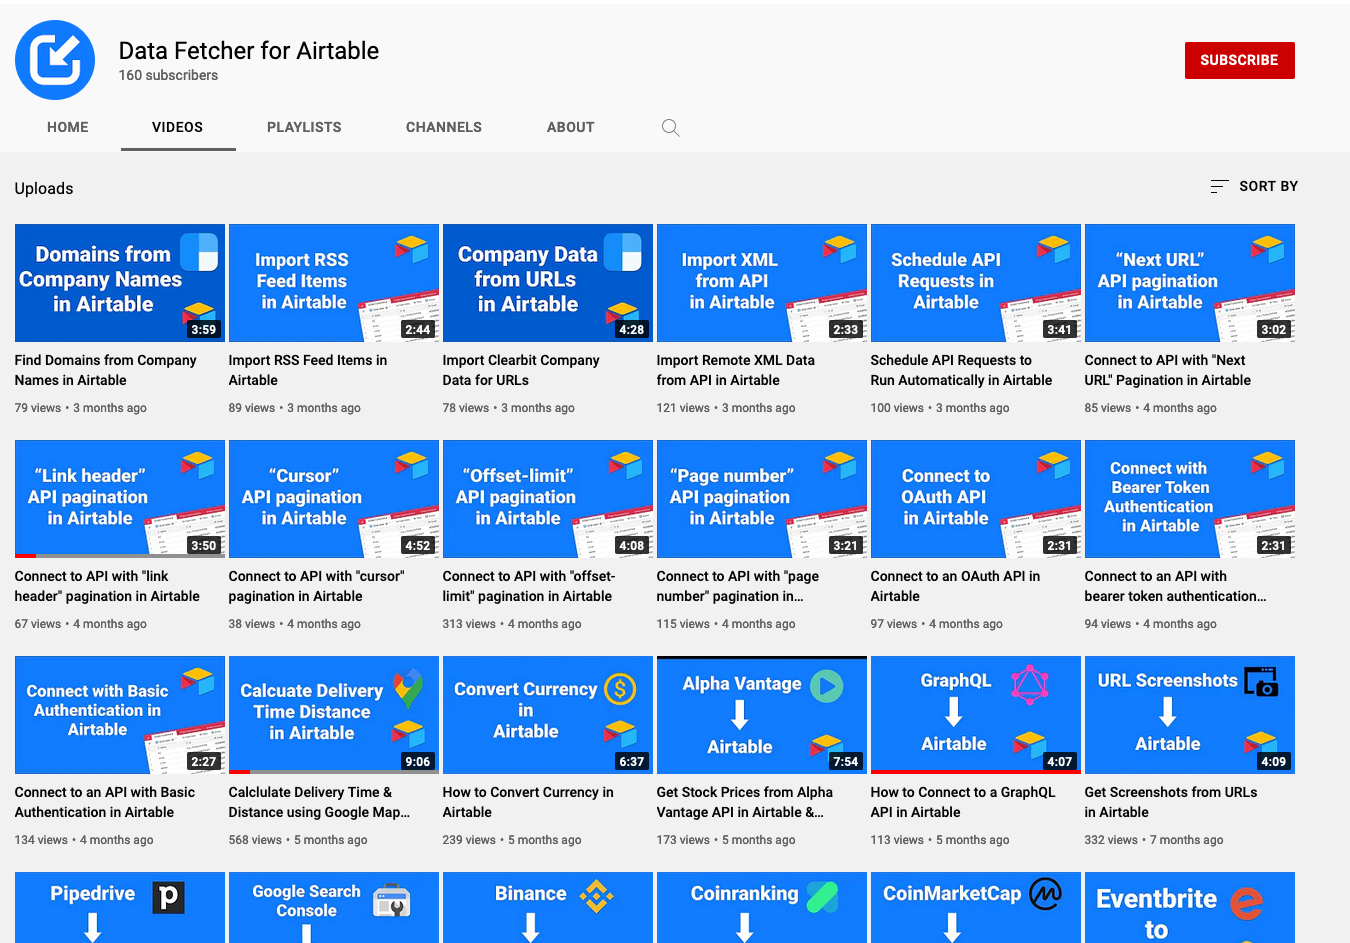This screenshot has width=1350, height=943.
Task: Open the Binance video thumbnail
Action: pos(548,908)
